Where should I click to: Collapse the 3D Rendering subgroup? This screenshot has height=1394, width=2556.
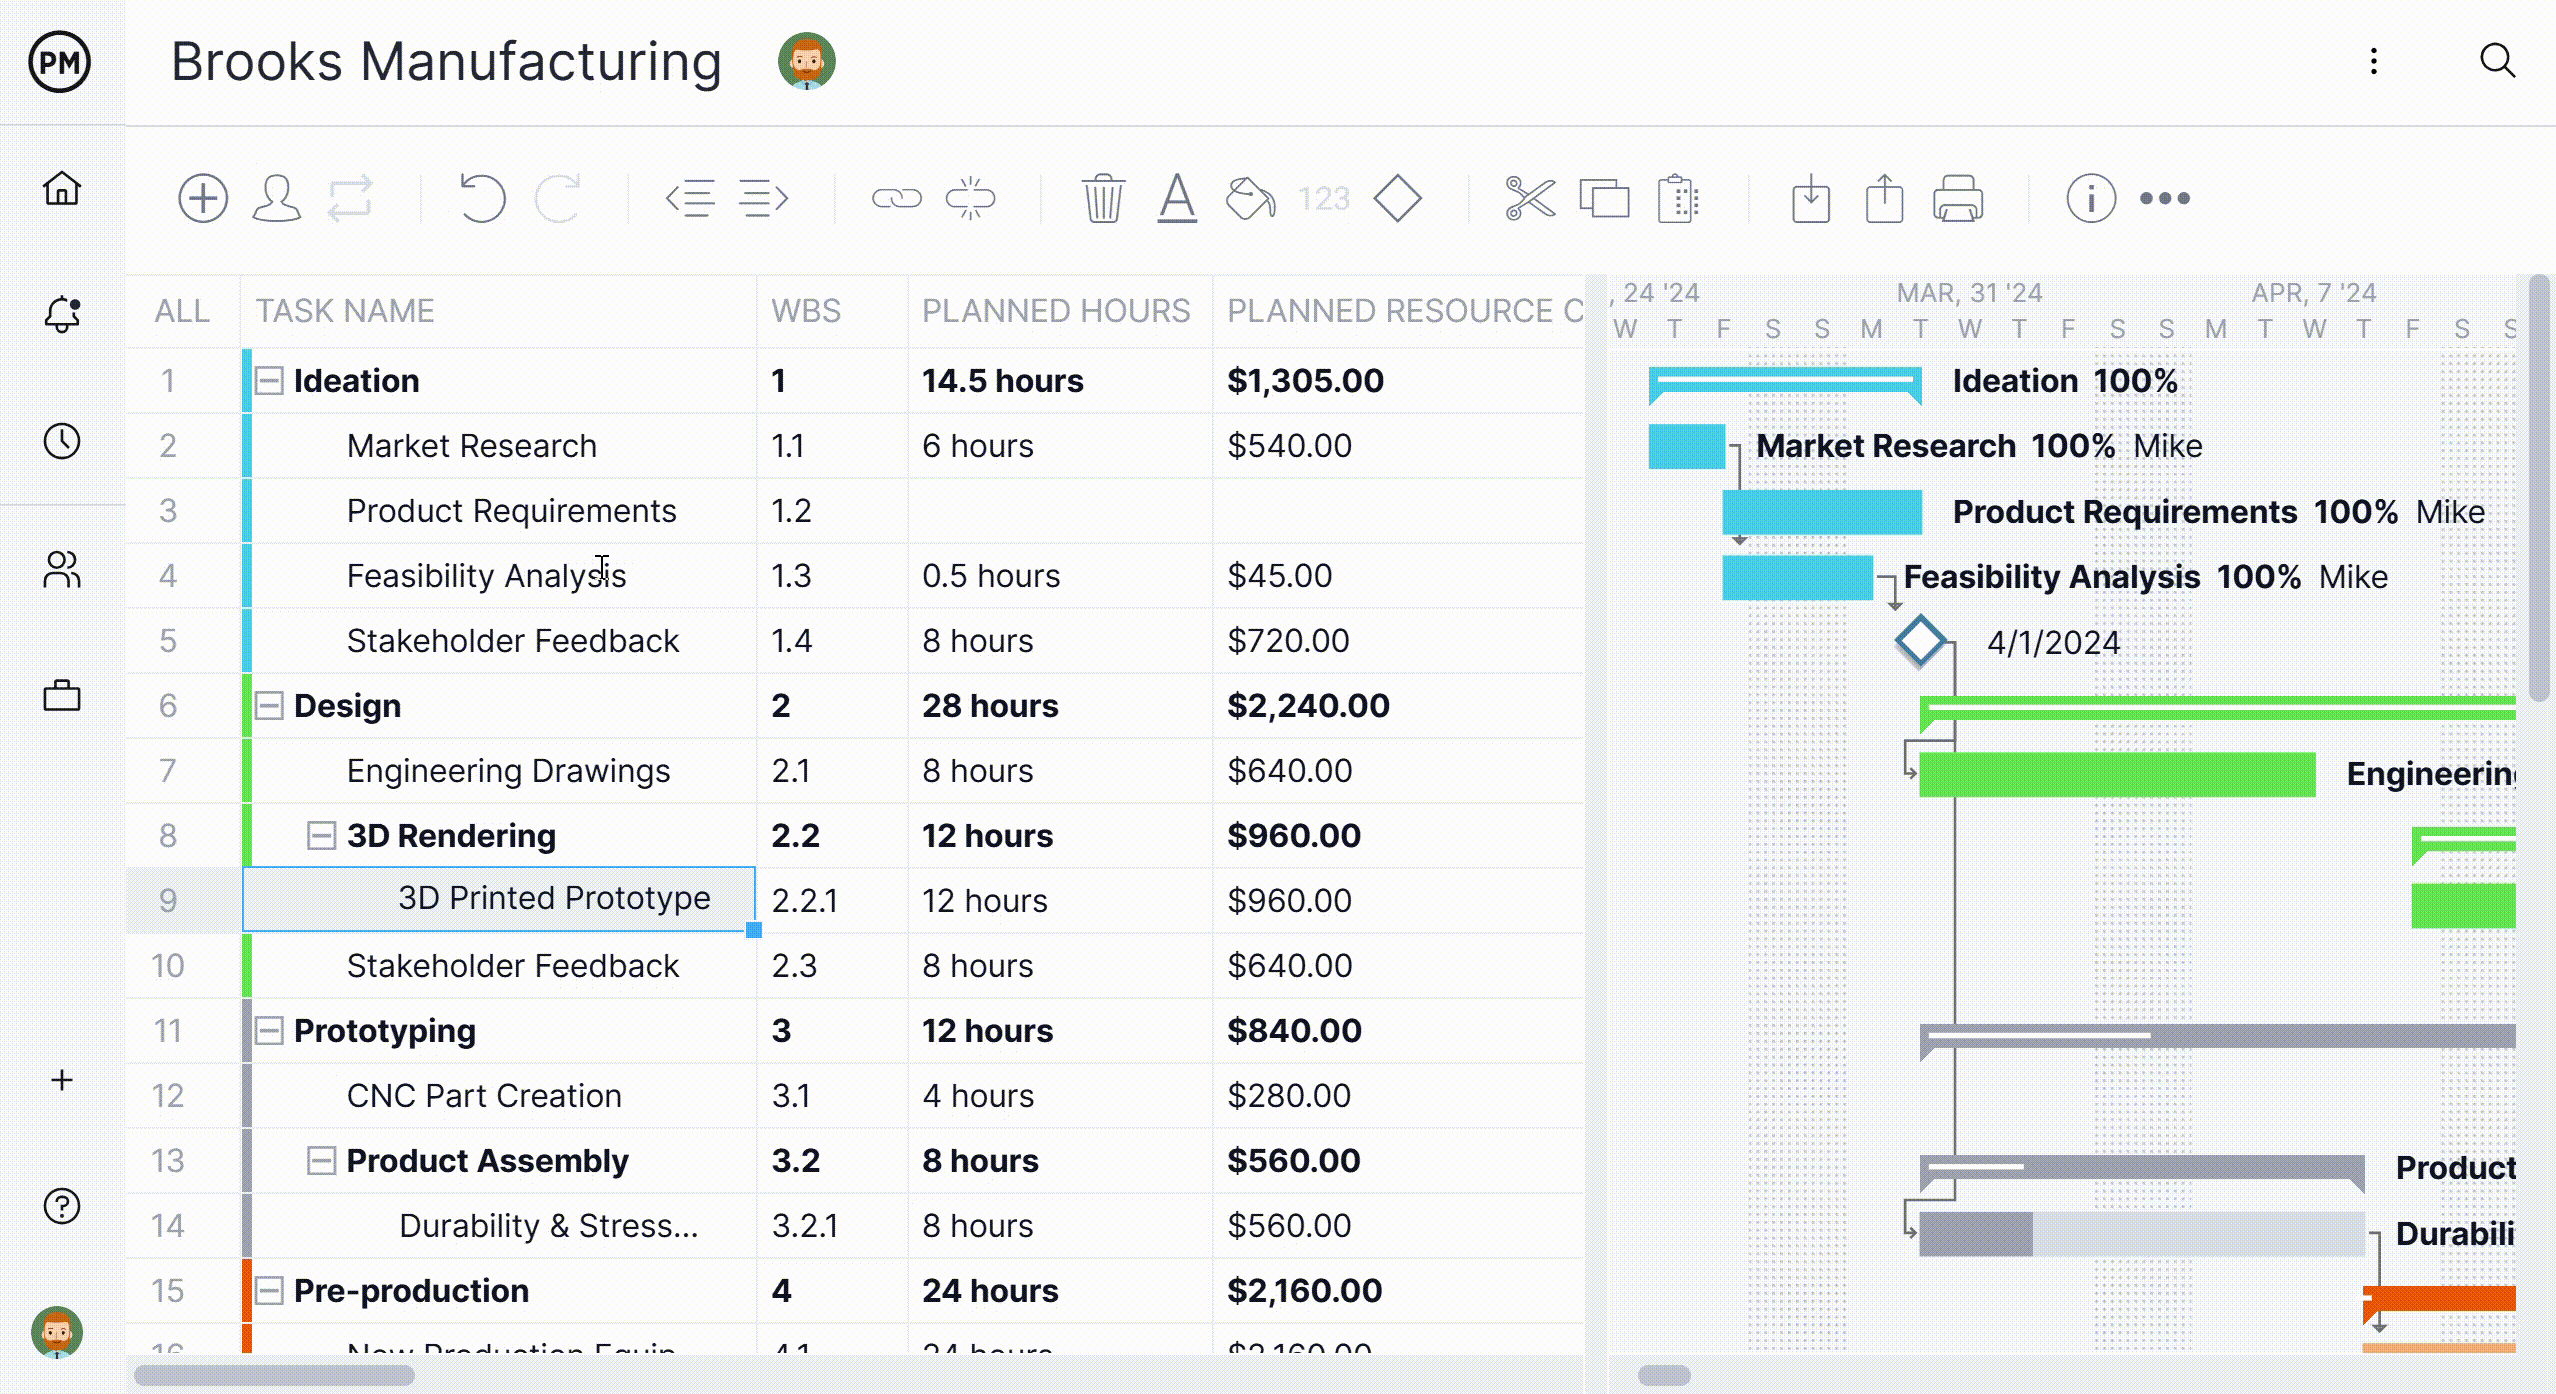pyautogui.click(x=321, y=836)
